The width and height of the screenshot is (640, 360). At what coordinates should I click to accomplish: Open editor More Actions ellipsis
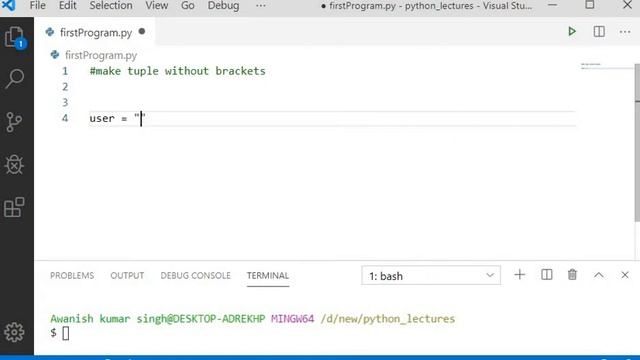[x=625, y=32]
